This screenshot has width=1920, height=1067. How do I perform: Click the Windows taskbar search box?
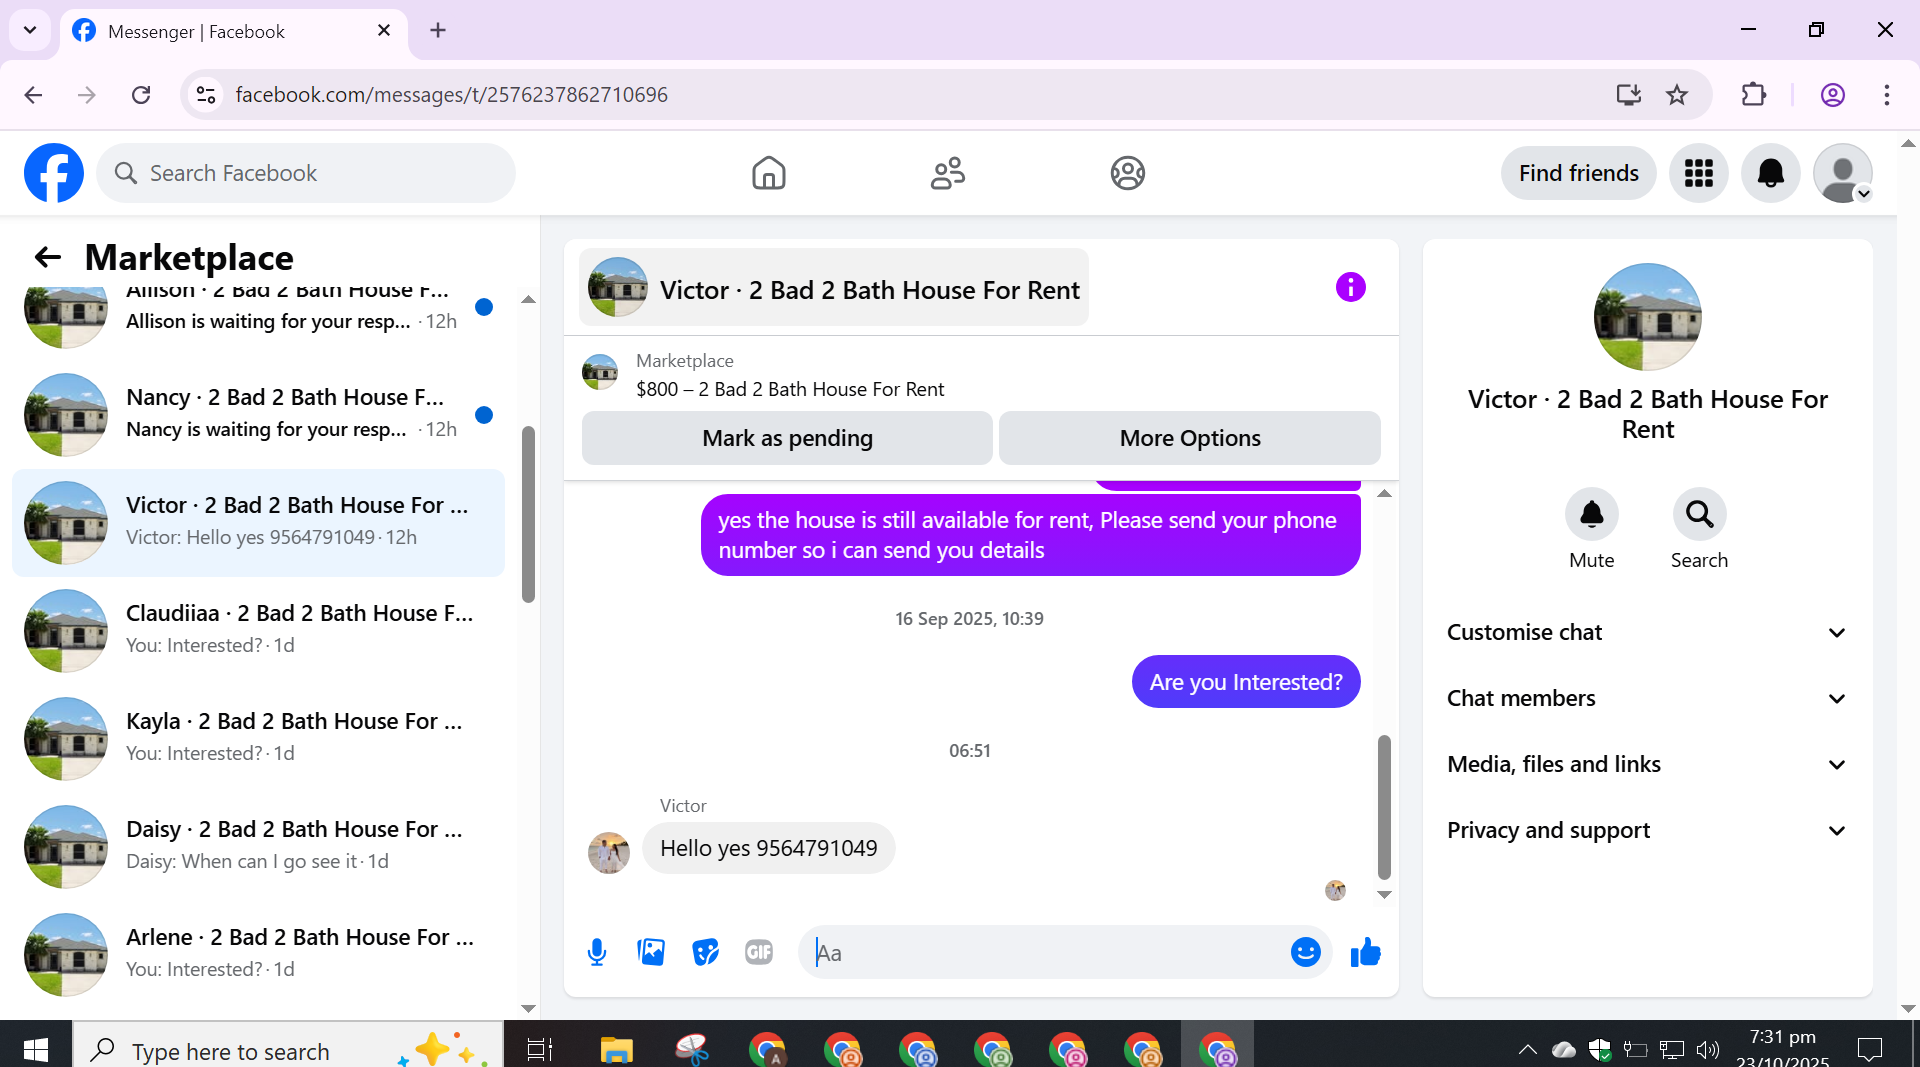pyautogui.click(x=288, y=1049)
